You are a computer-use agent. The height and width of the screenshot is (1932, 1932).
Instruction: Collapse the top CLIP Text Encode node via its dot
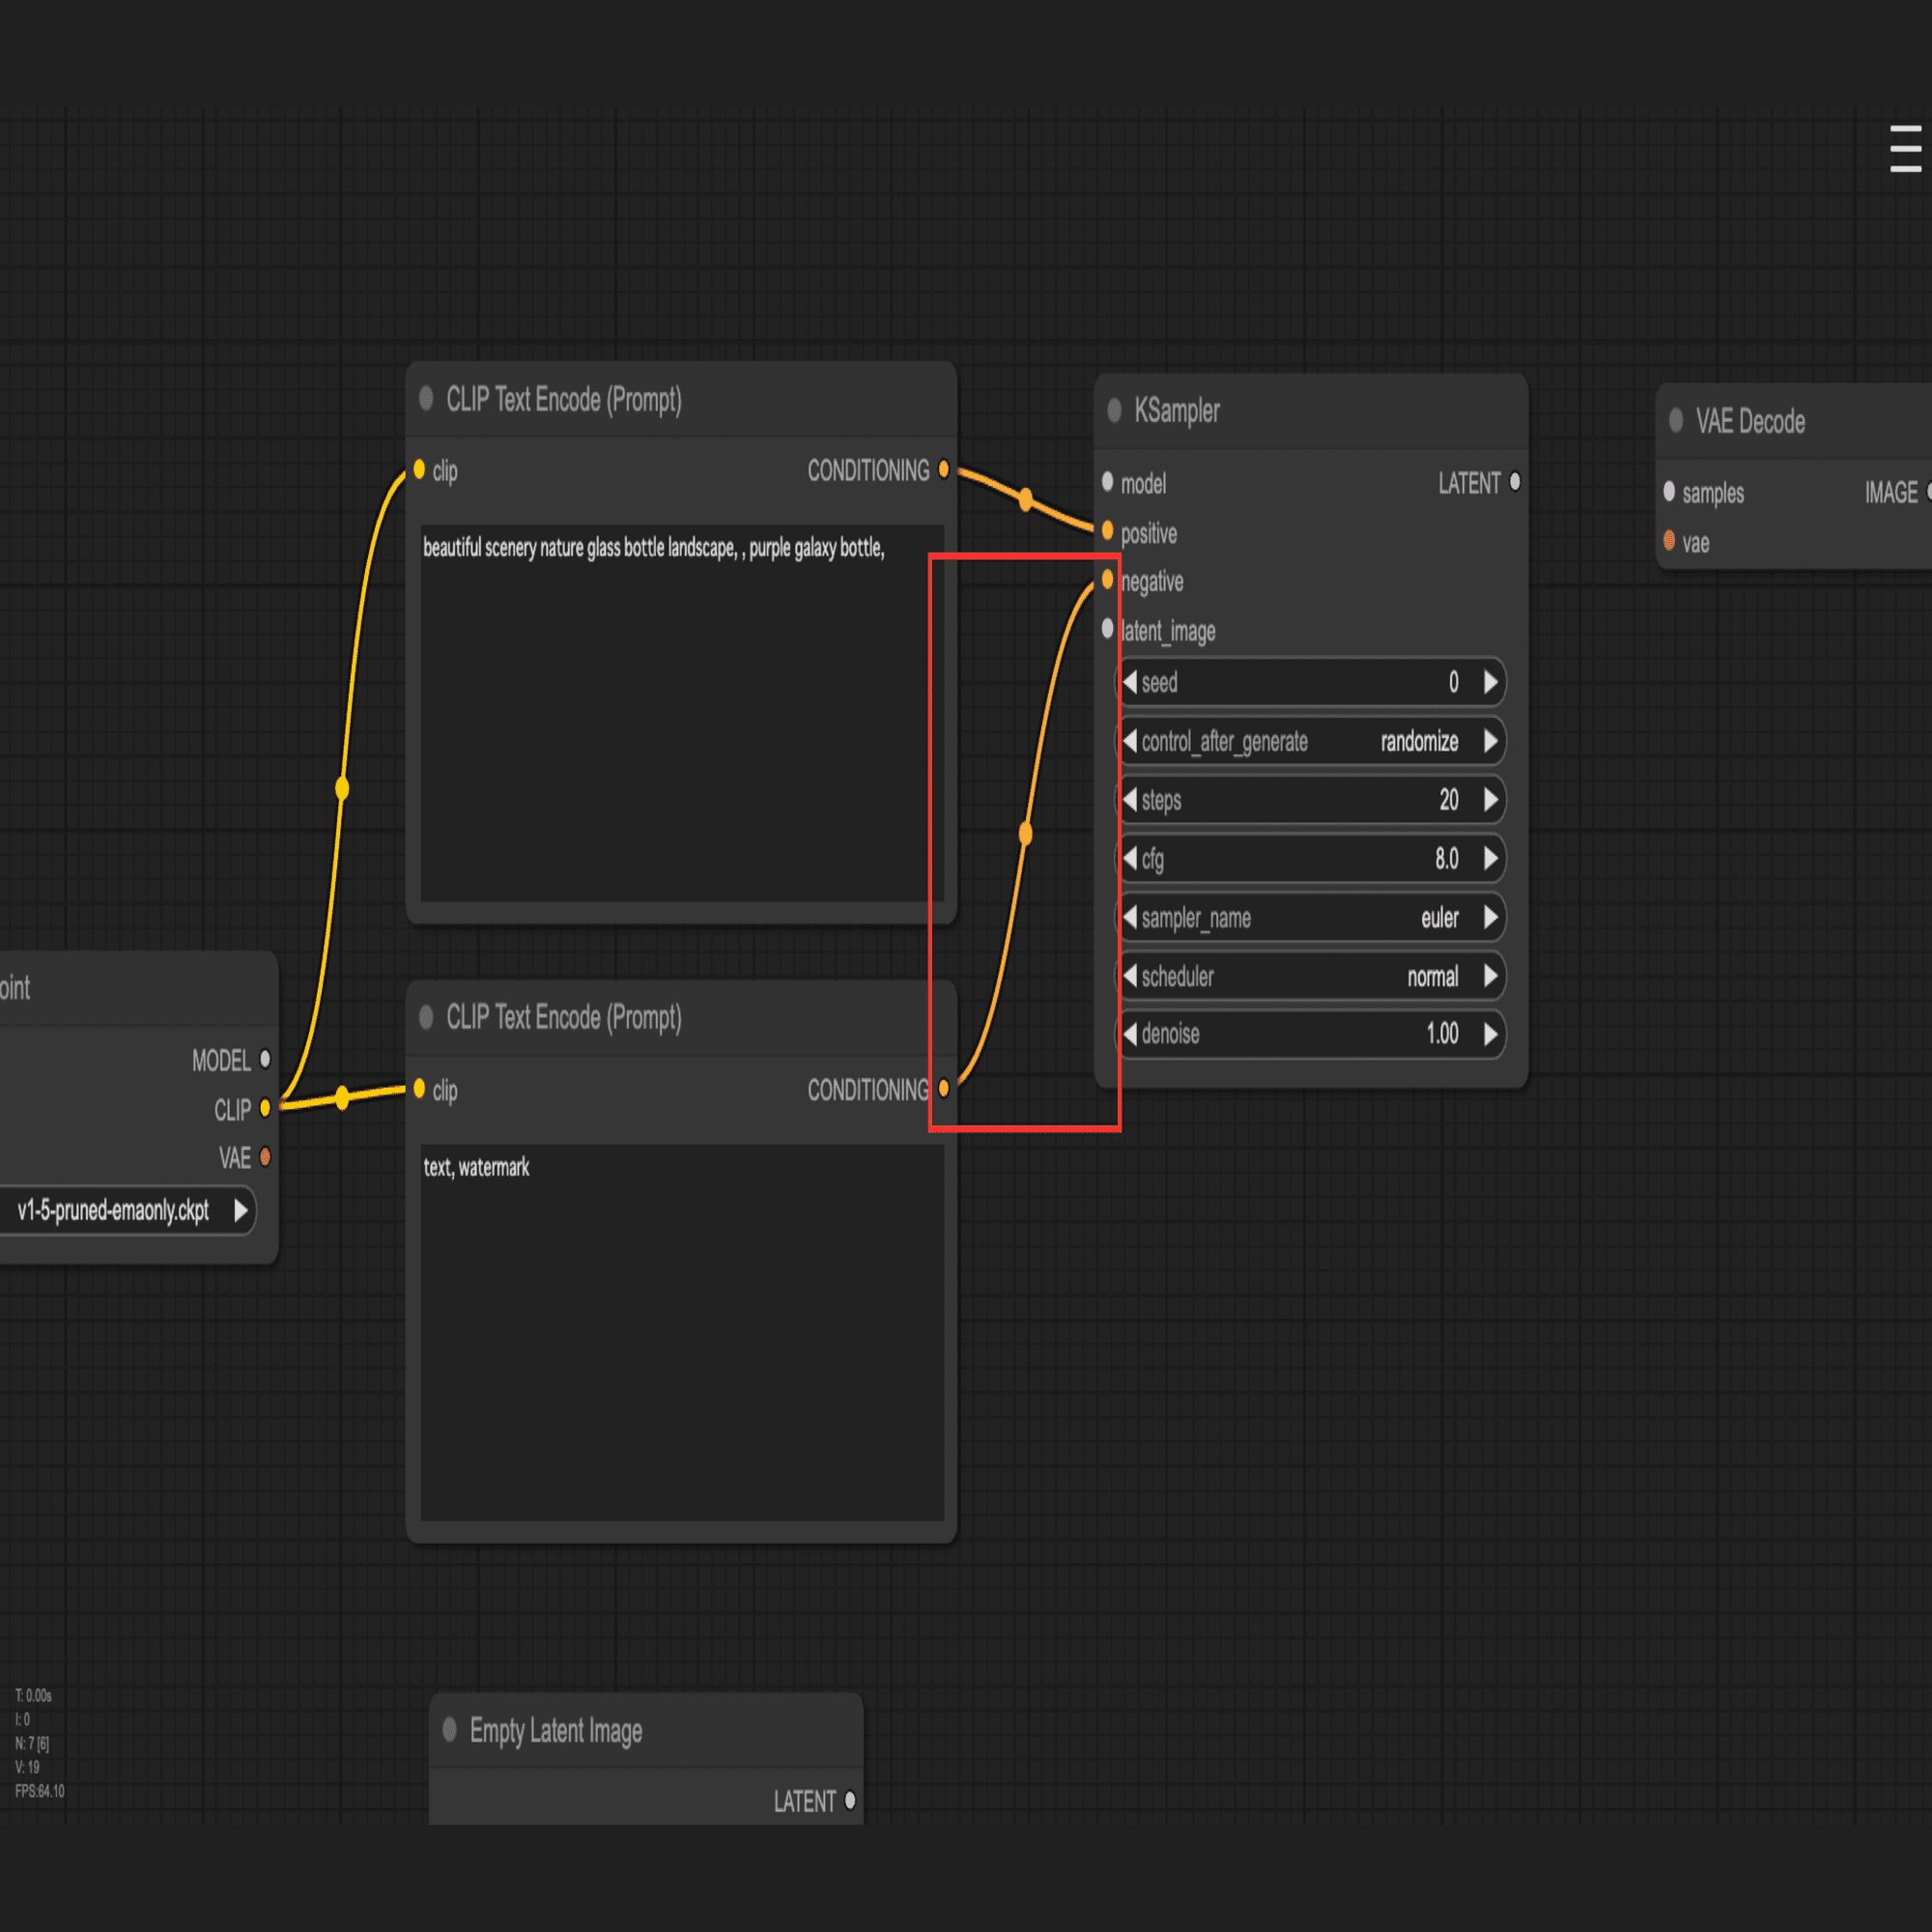pyautogui.click(x=426, y=399)
